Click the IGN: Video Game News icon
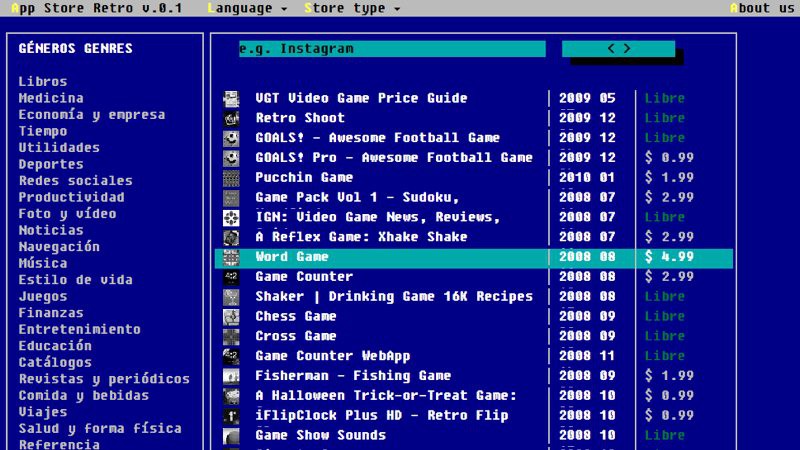 (231, 218)
